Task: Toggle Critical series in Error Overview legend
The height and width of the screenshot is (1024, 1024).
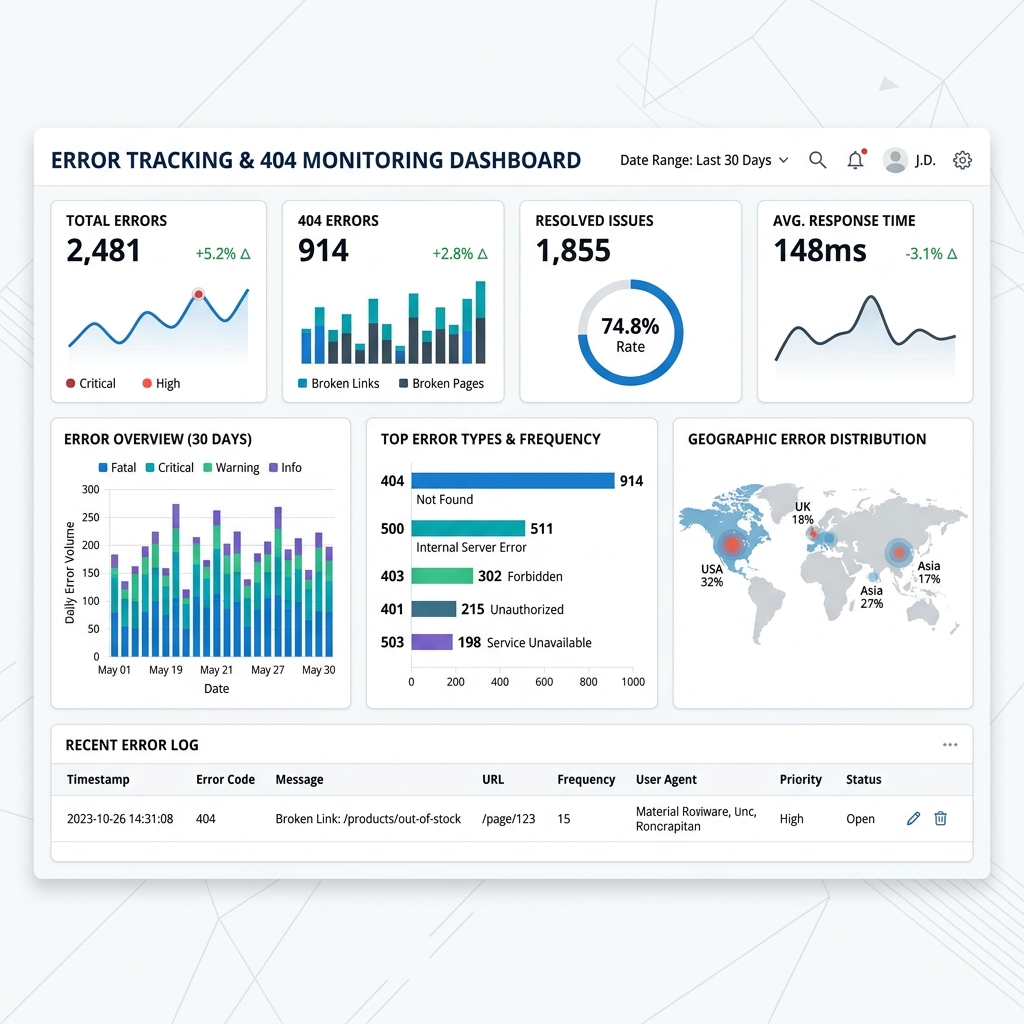Action: click(x=169, y=468)
